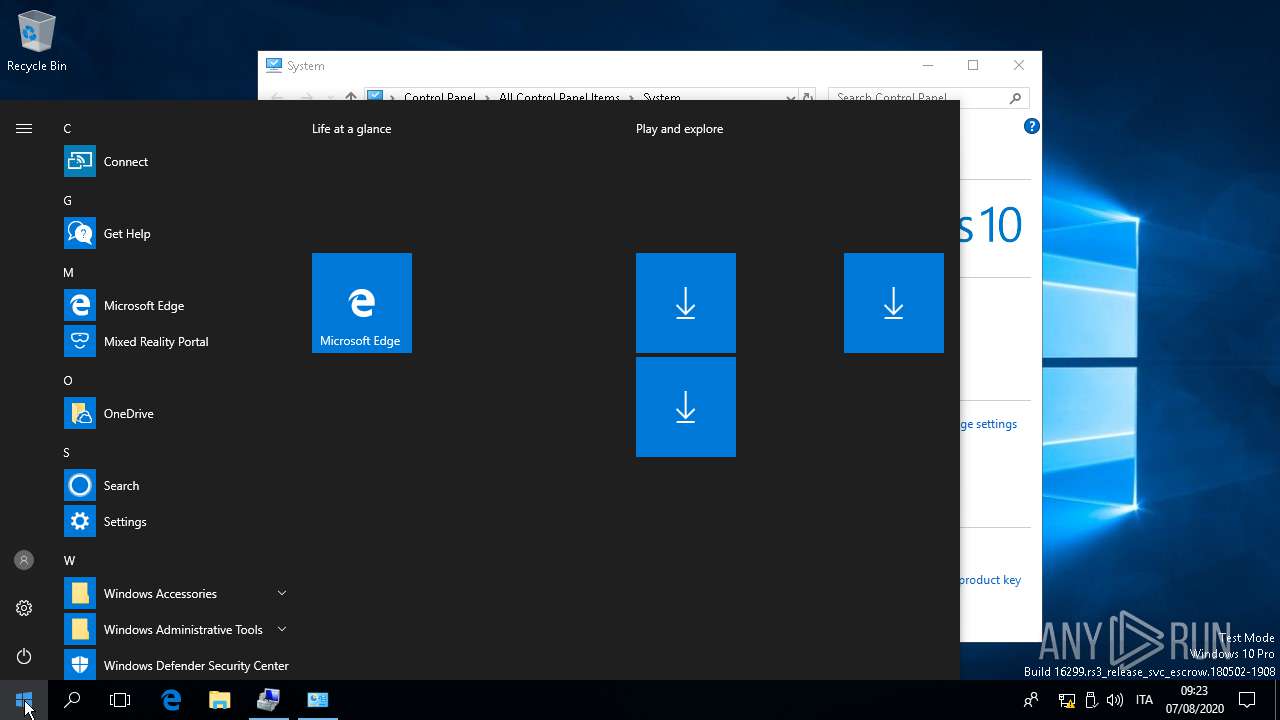1280x720 pixels.
Task: Click the Windows Administrative Tools chevron arrow
Action: coord(282,629)
